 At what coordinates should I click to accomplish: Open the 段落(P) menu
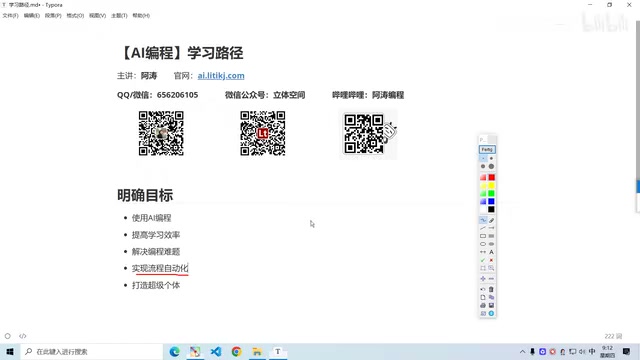tap(53, 16)
